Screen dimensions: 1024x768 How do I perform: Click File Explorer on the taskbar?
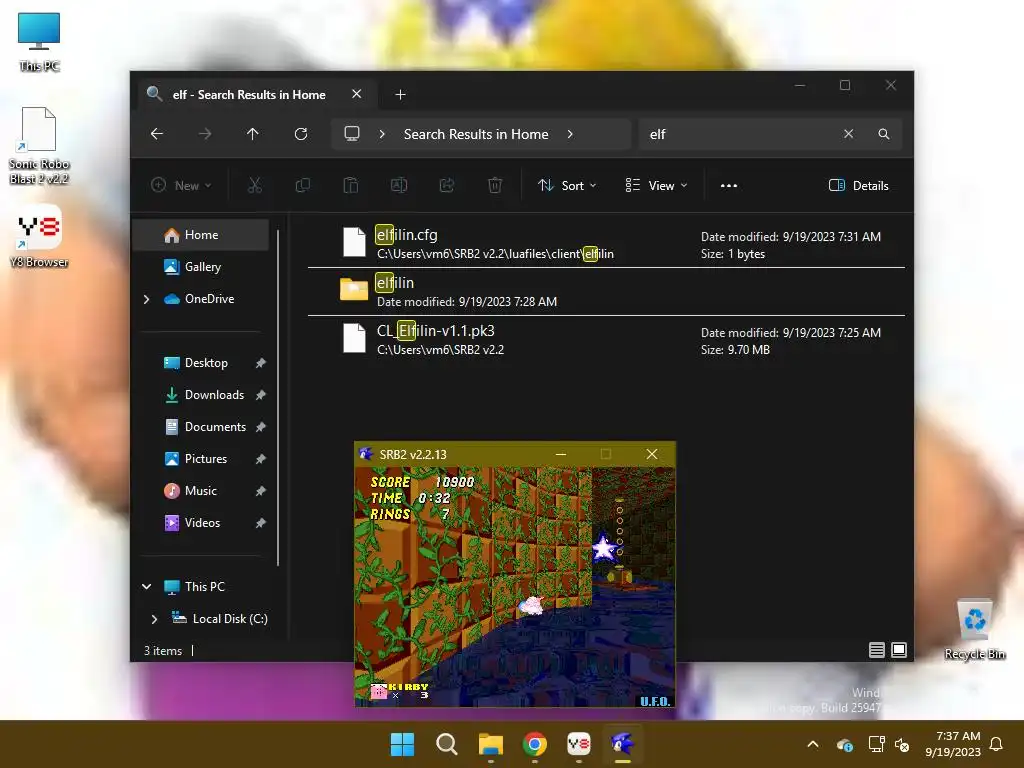pyautogui.click(x=490, y=744)
